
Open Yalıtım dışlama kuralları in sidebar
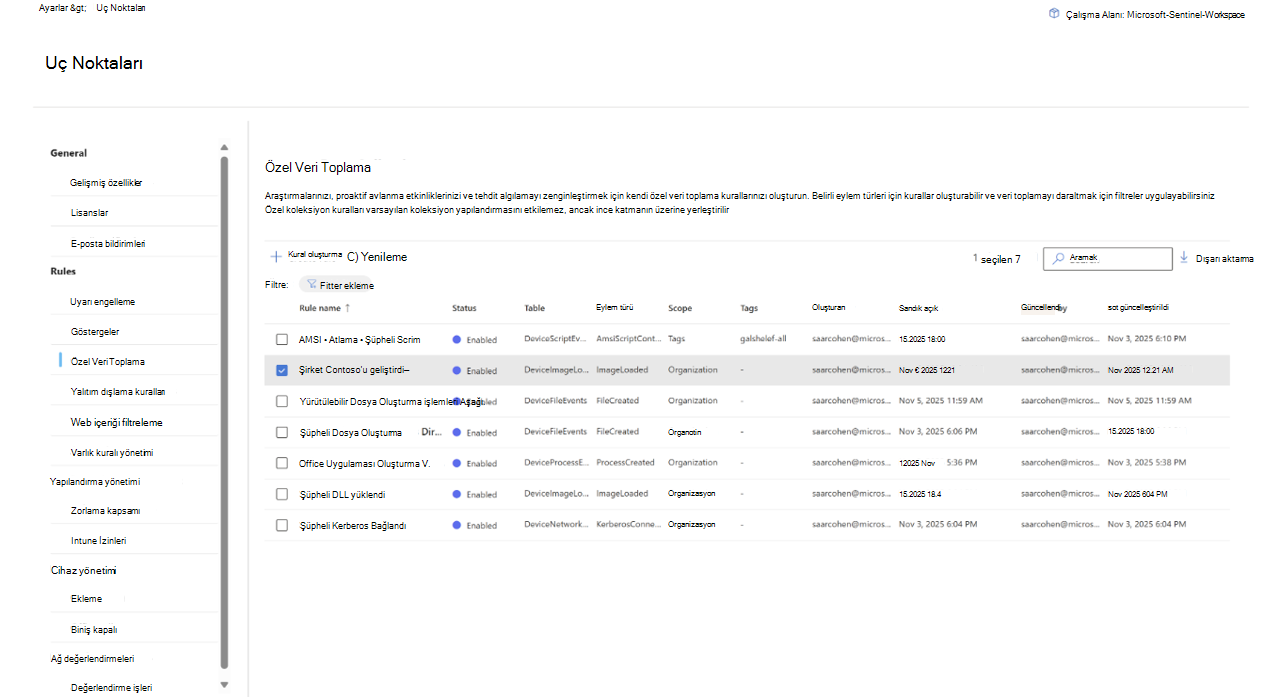pyautogui.click(x=117, y=391)
